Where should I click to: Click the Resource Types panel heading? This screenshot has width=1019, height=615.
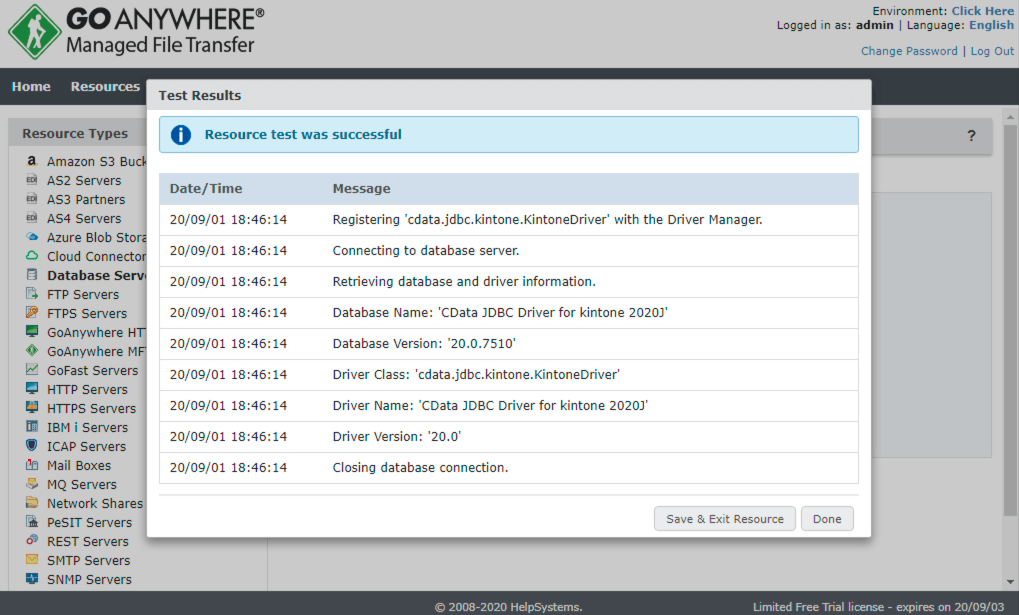pyautogui.click(x=75, y=133)
